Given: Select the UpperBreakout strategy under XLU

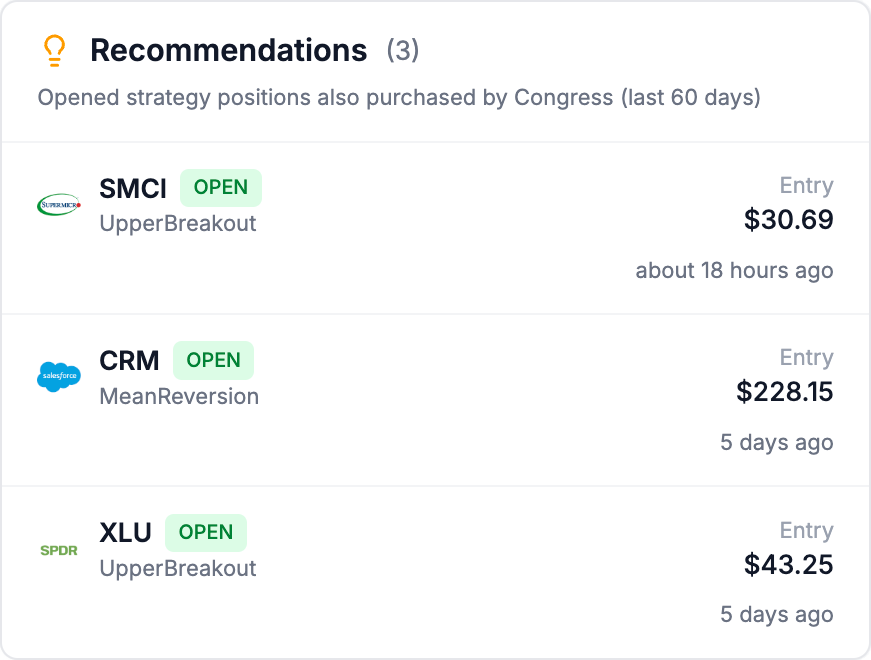Looking at the screenshot, I should pos(178,568).
